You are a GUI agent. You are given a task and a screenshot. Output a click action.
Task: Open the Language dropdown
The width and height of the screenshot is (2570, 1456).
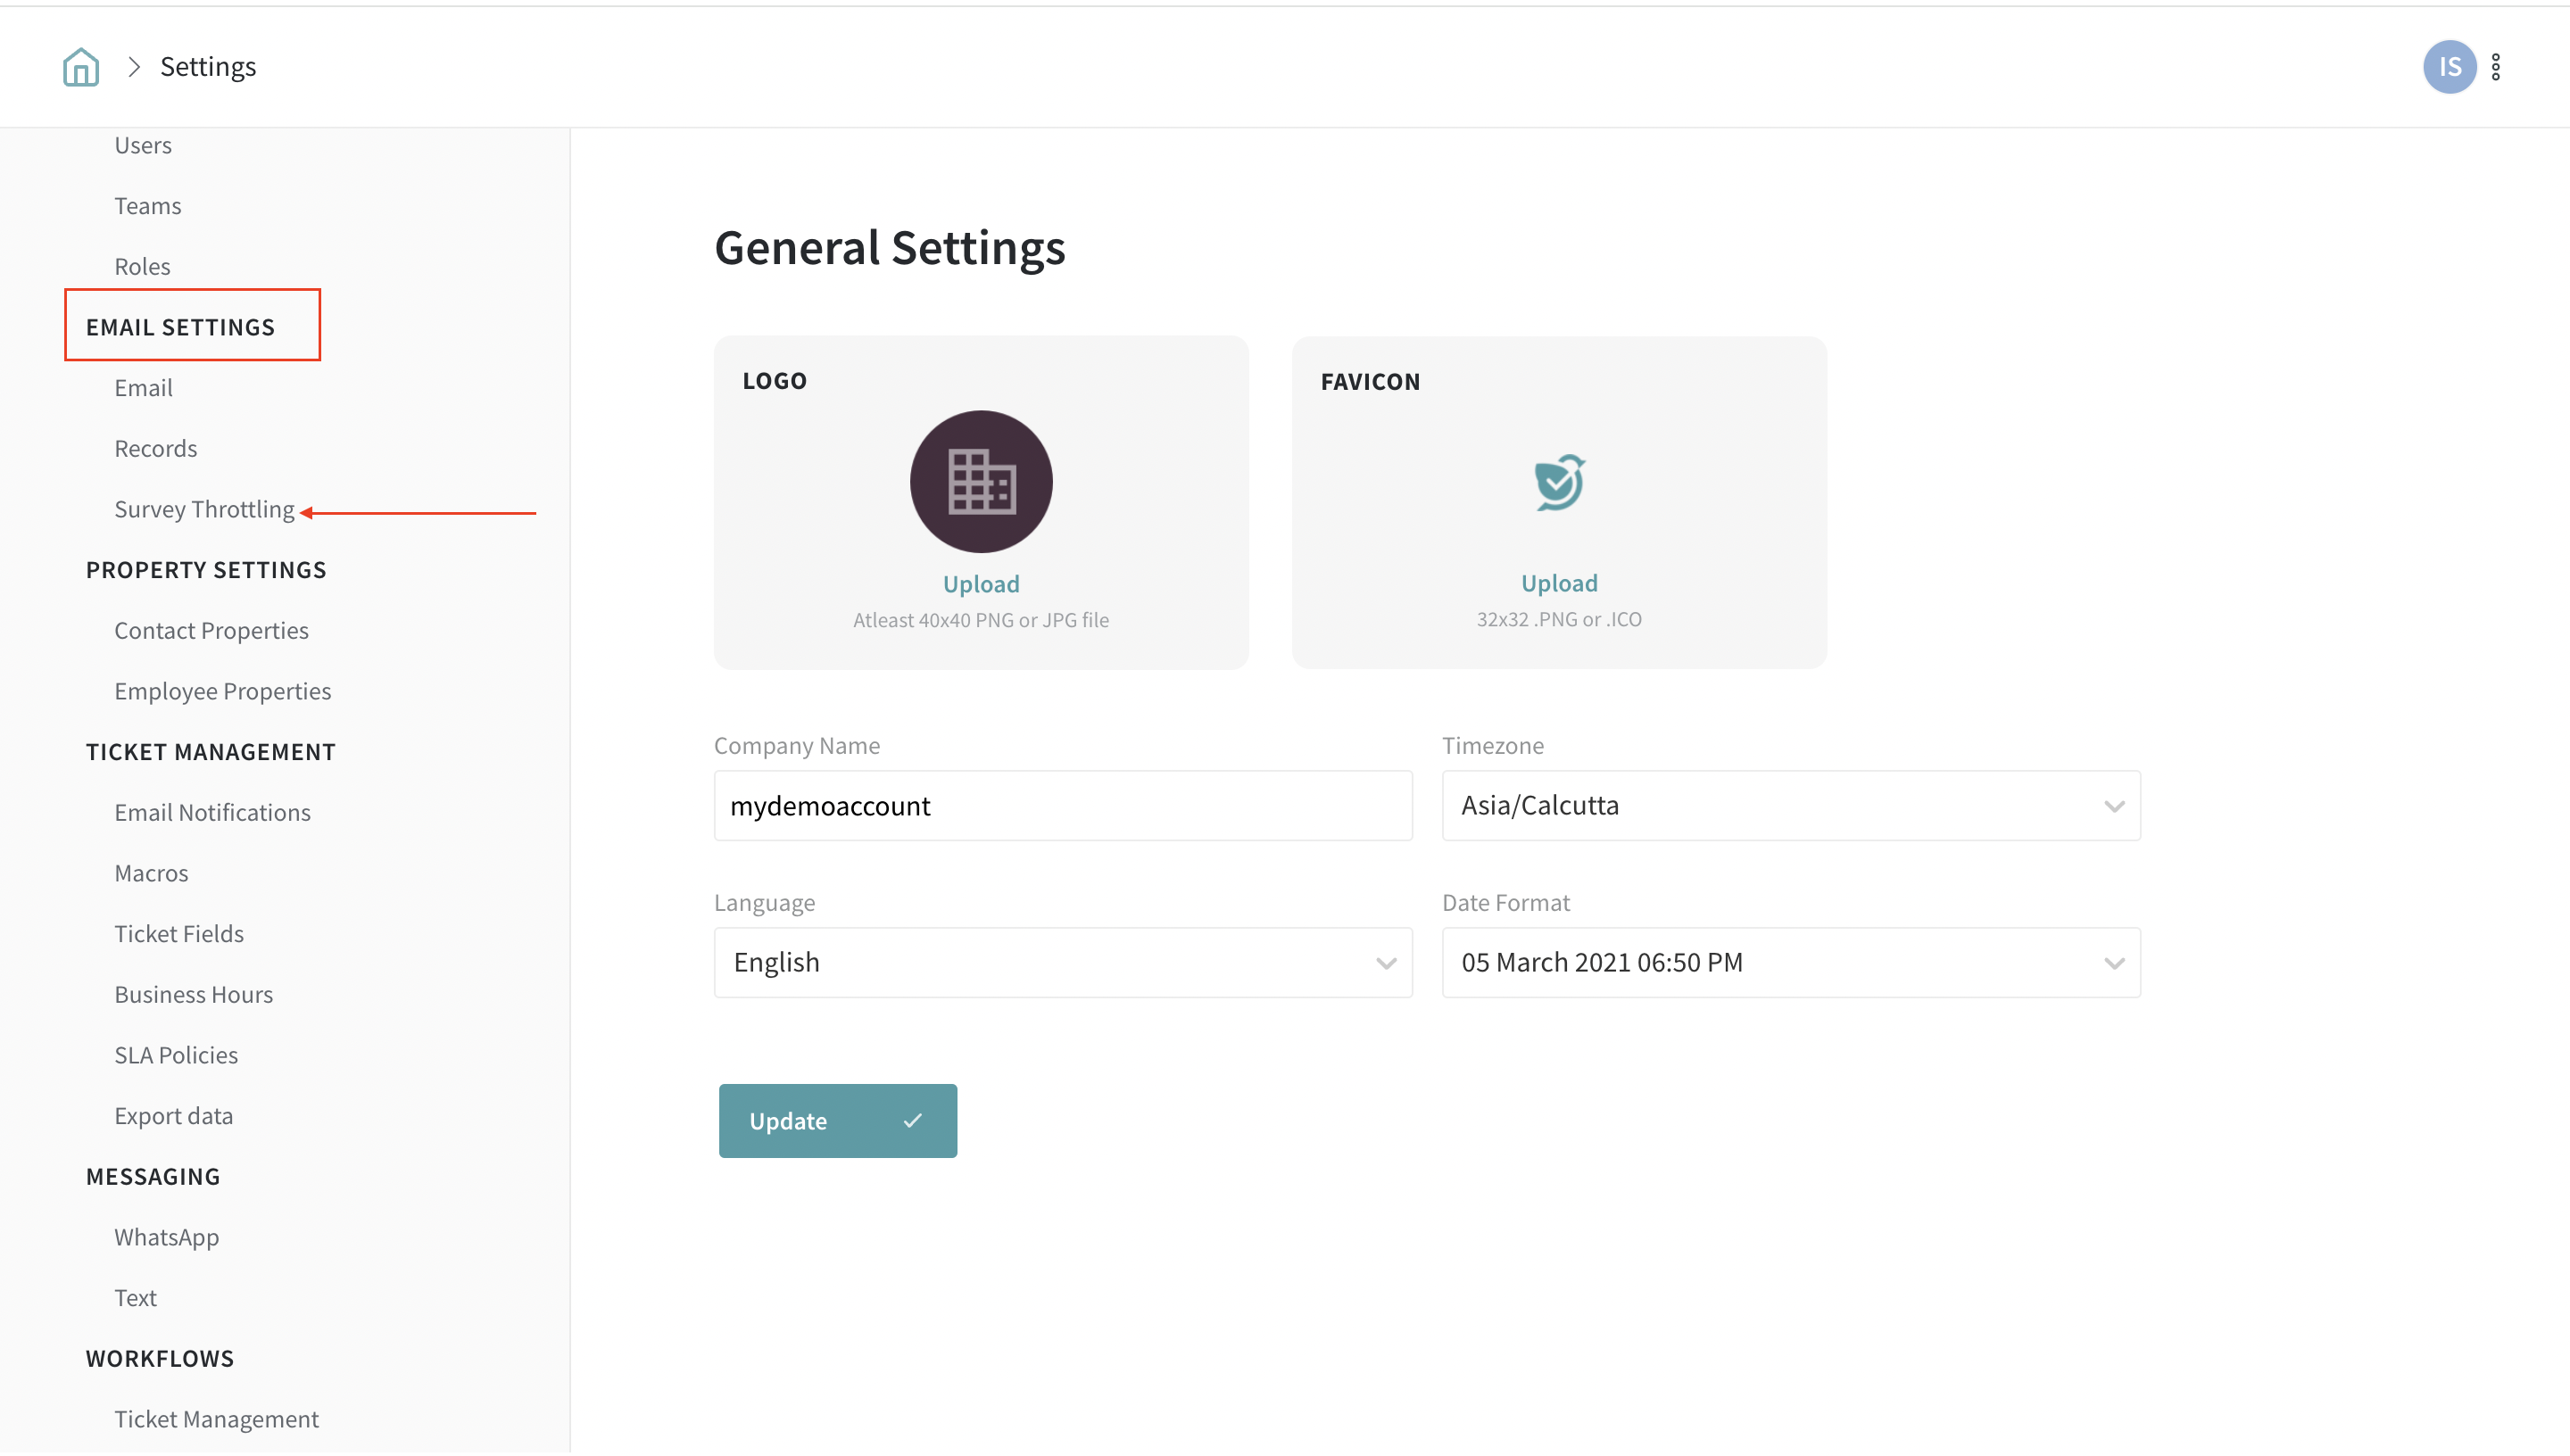pyautogui.click(x=1062, y=962)
